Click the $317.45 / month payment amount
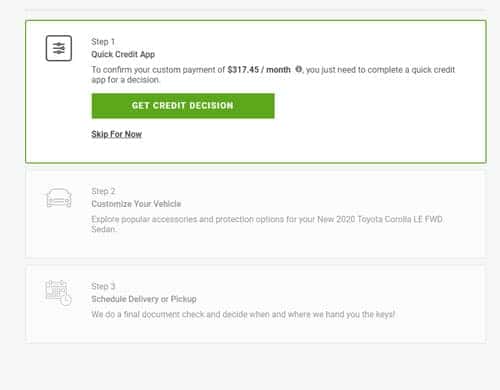 [259, 70]
